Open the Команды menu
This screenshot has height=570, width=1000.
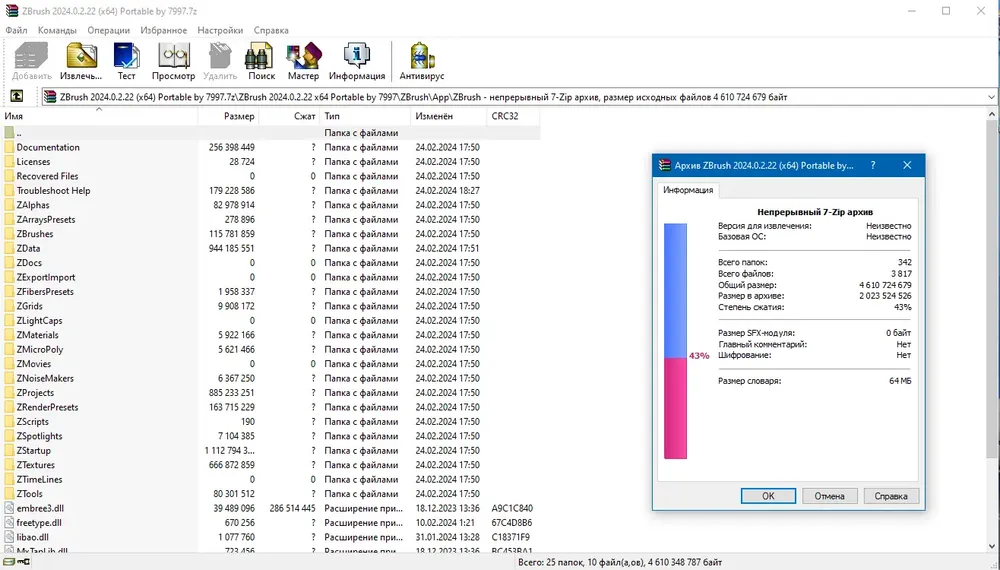[x=57, y=30]
